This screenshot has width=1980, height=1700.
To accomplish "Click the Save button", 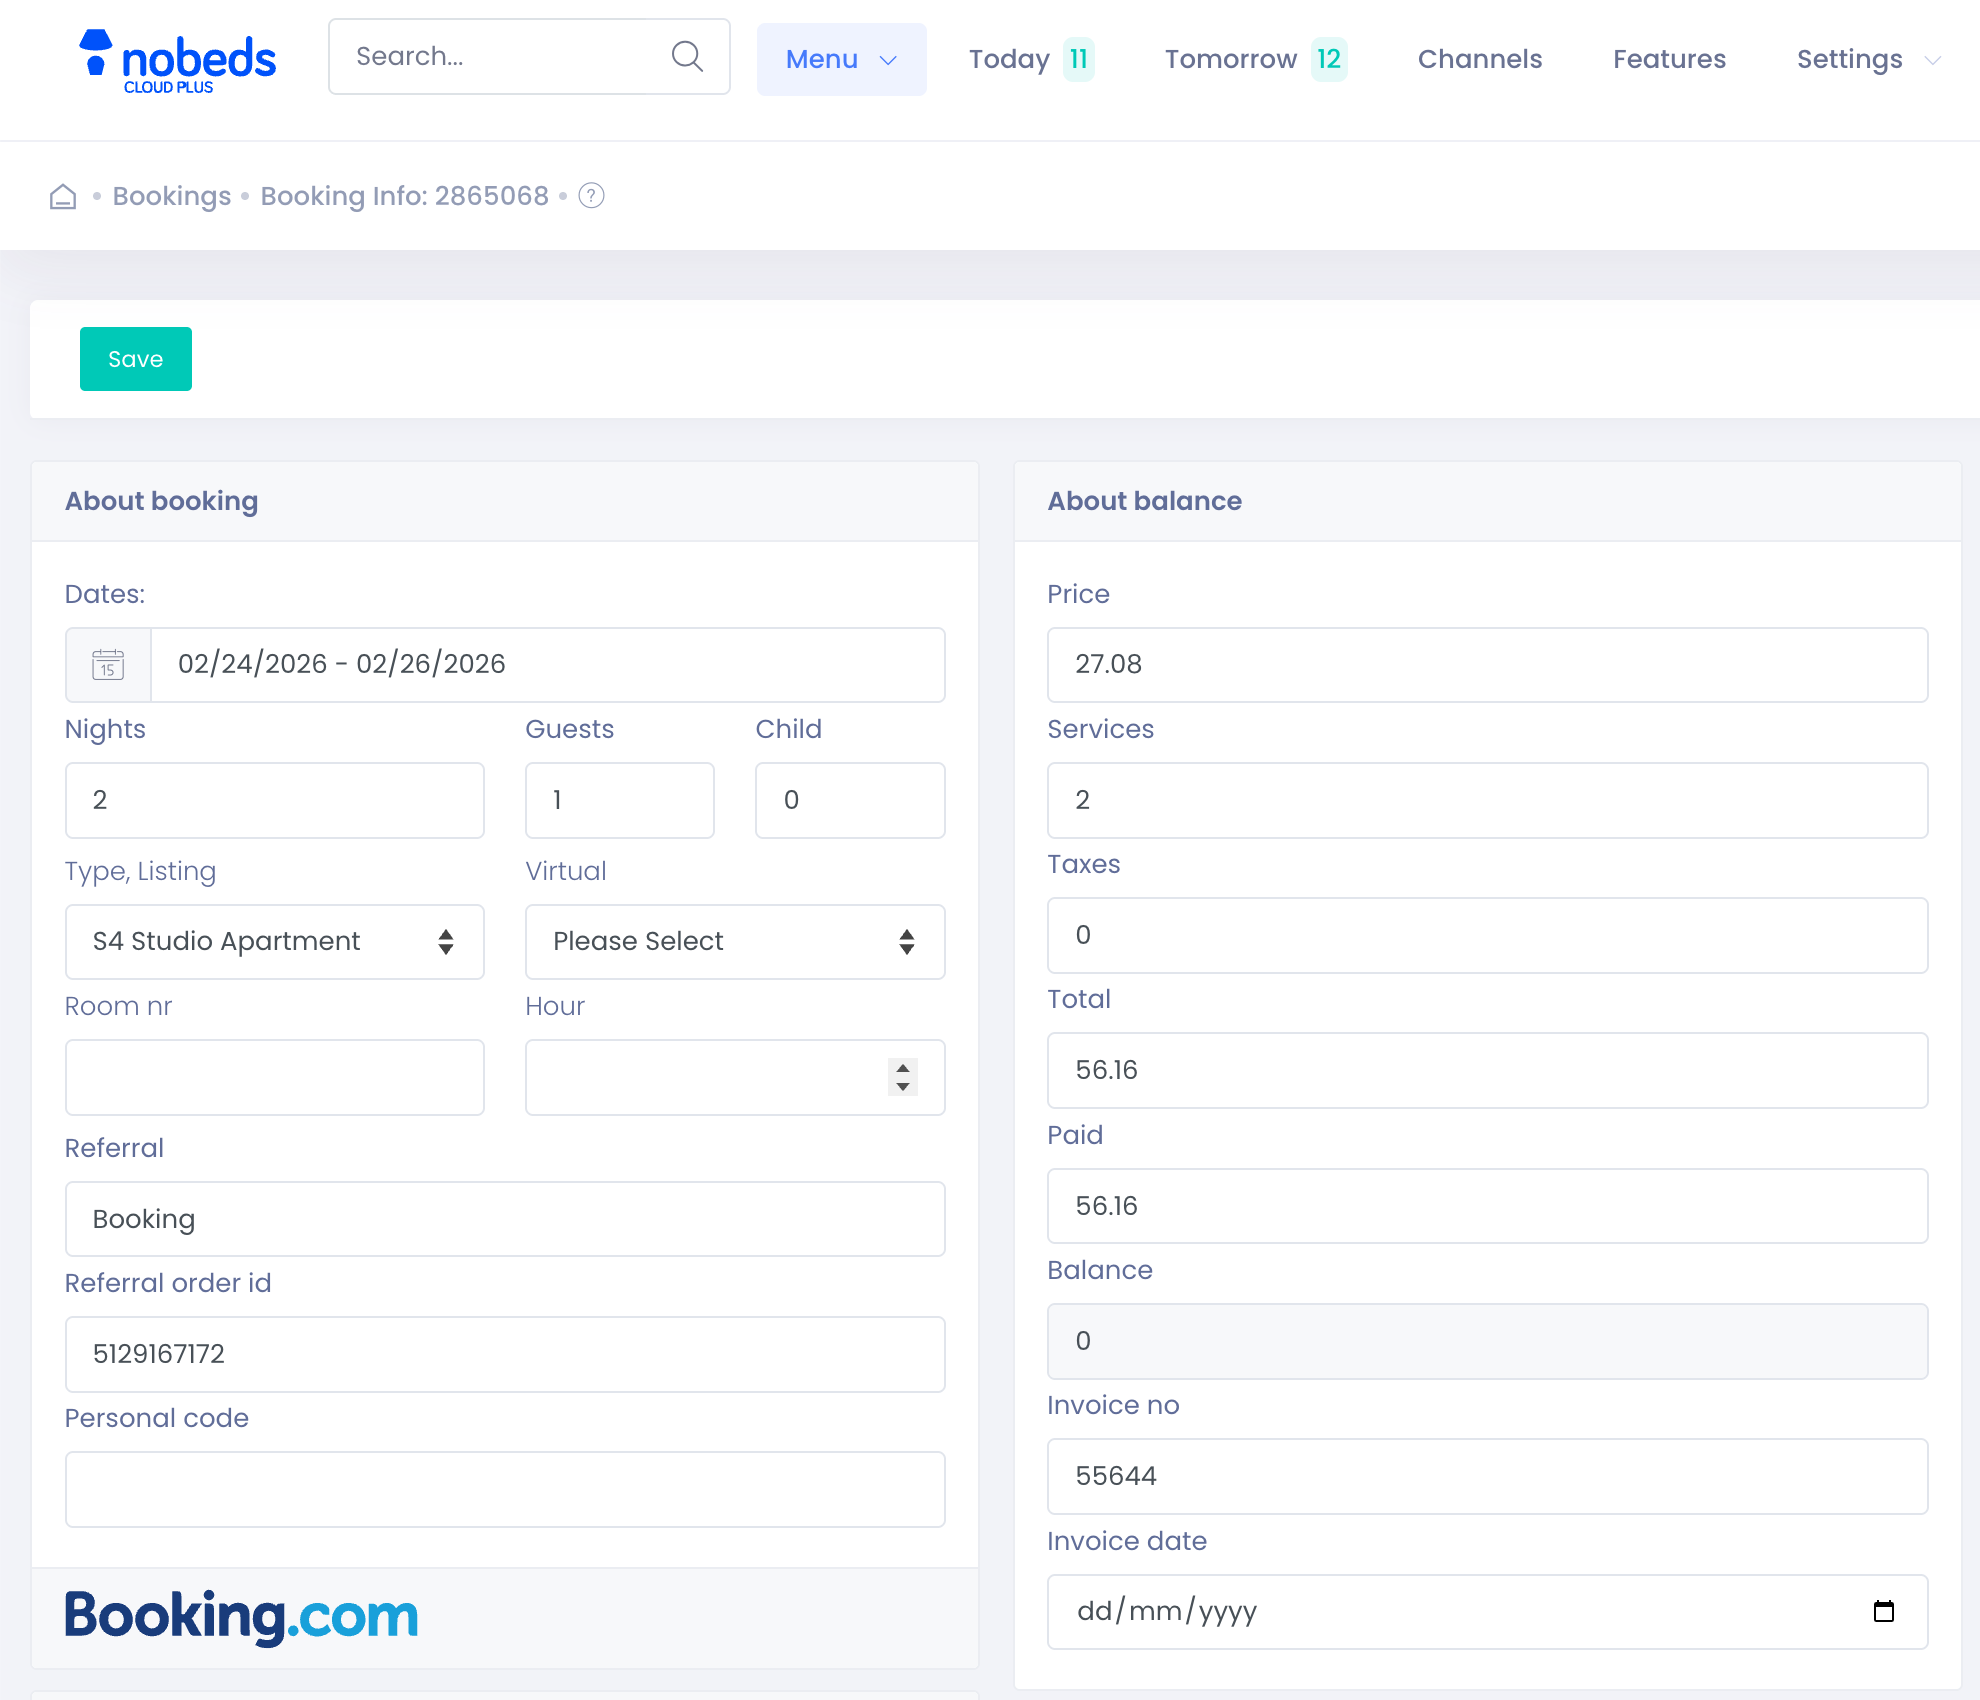I will coord(135,359).
